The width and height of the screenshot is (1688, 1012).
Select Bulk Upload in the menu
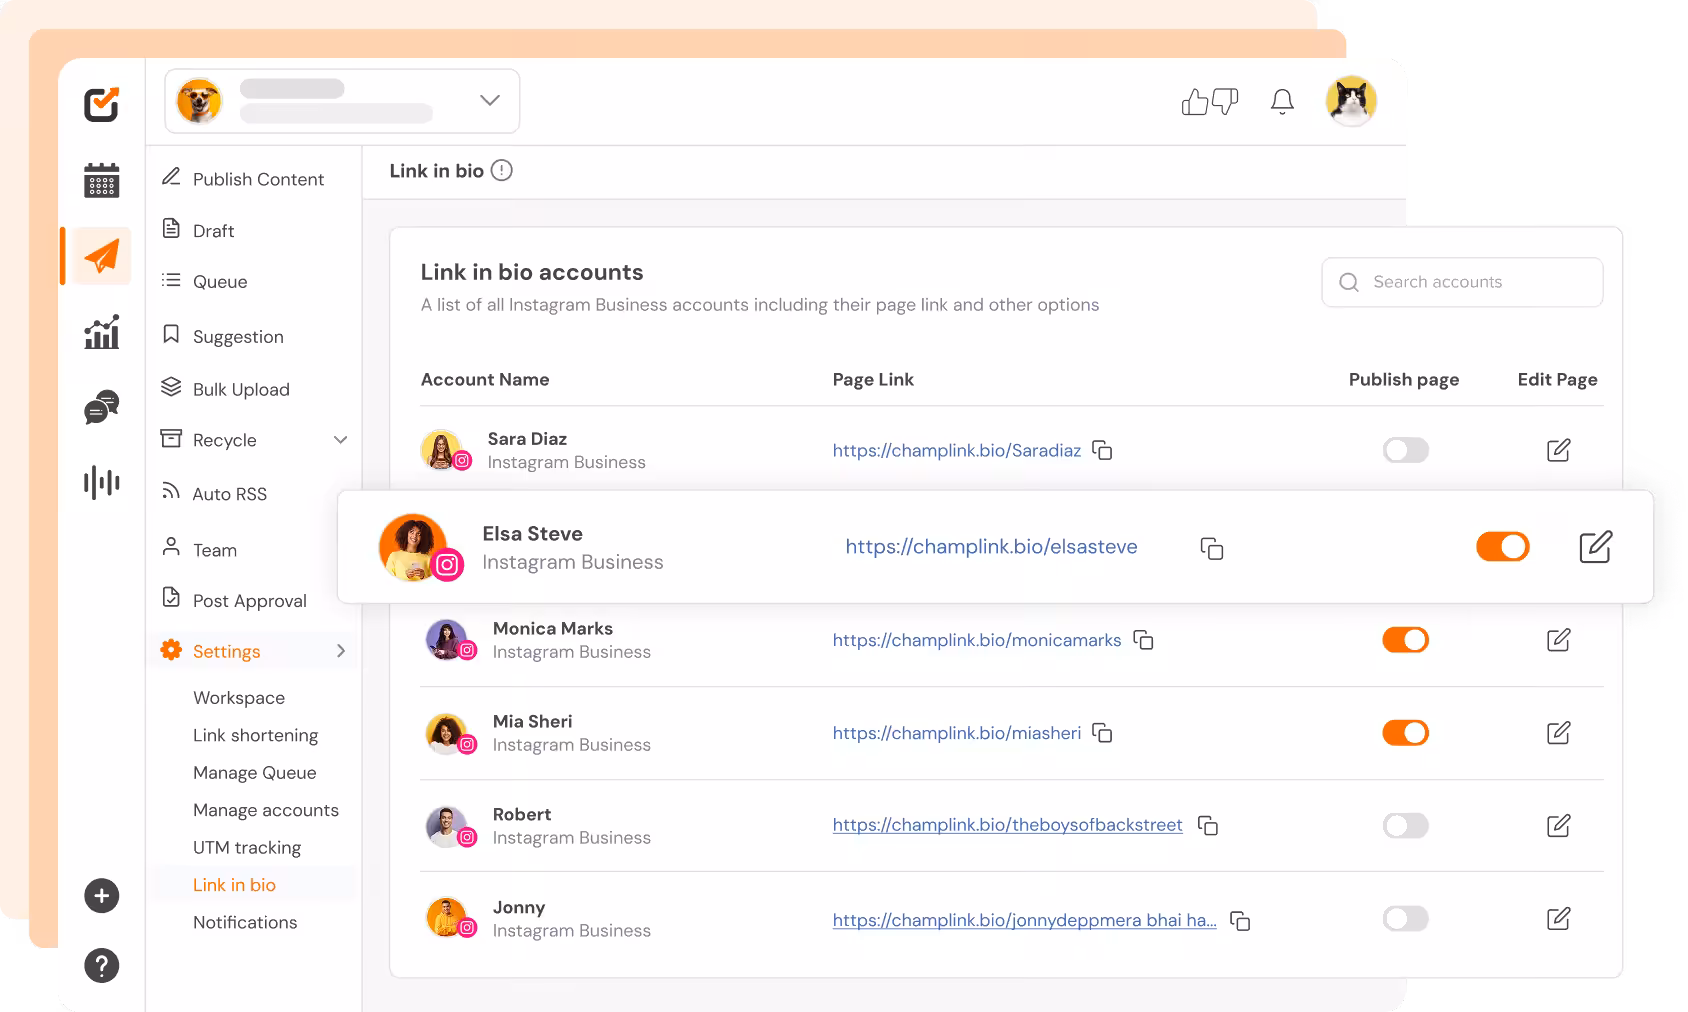pos(240,389)
